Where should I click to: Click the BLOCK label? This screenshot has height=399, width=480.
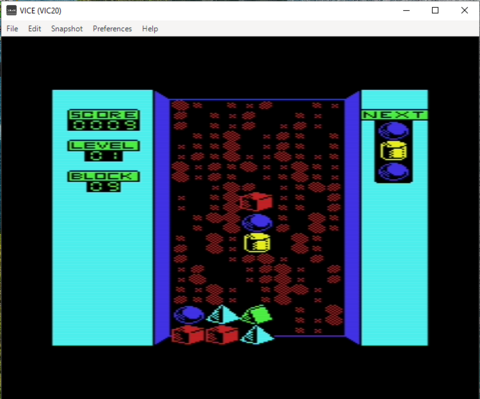(104, 176)
